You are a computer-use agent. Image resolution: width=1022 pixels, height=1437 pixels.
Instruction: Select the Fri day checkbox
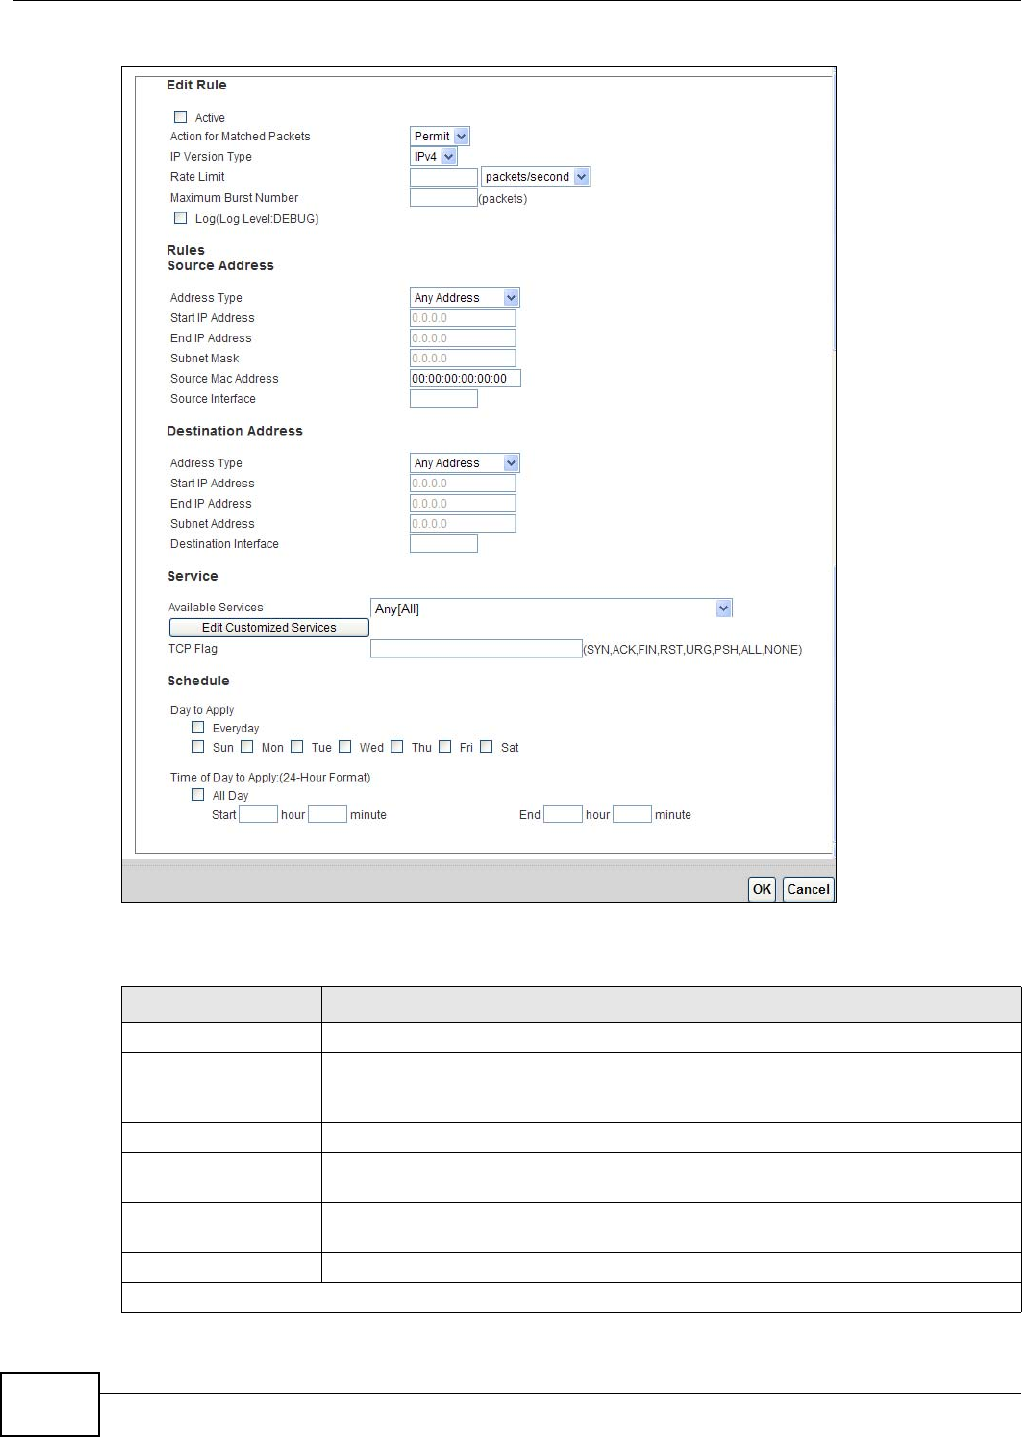pos(445,746)
